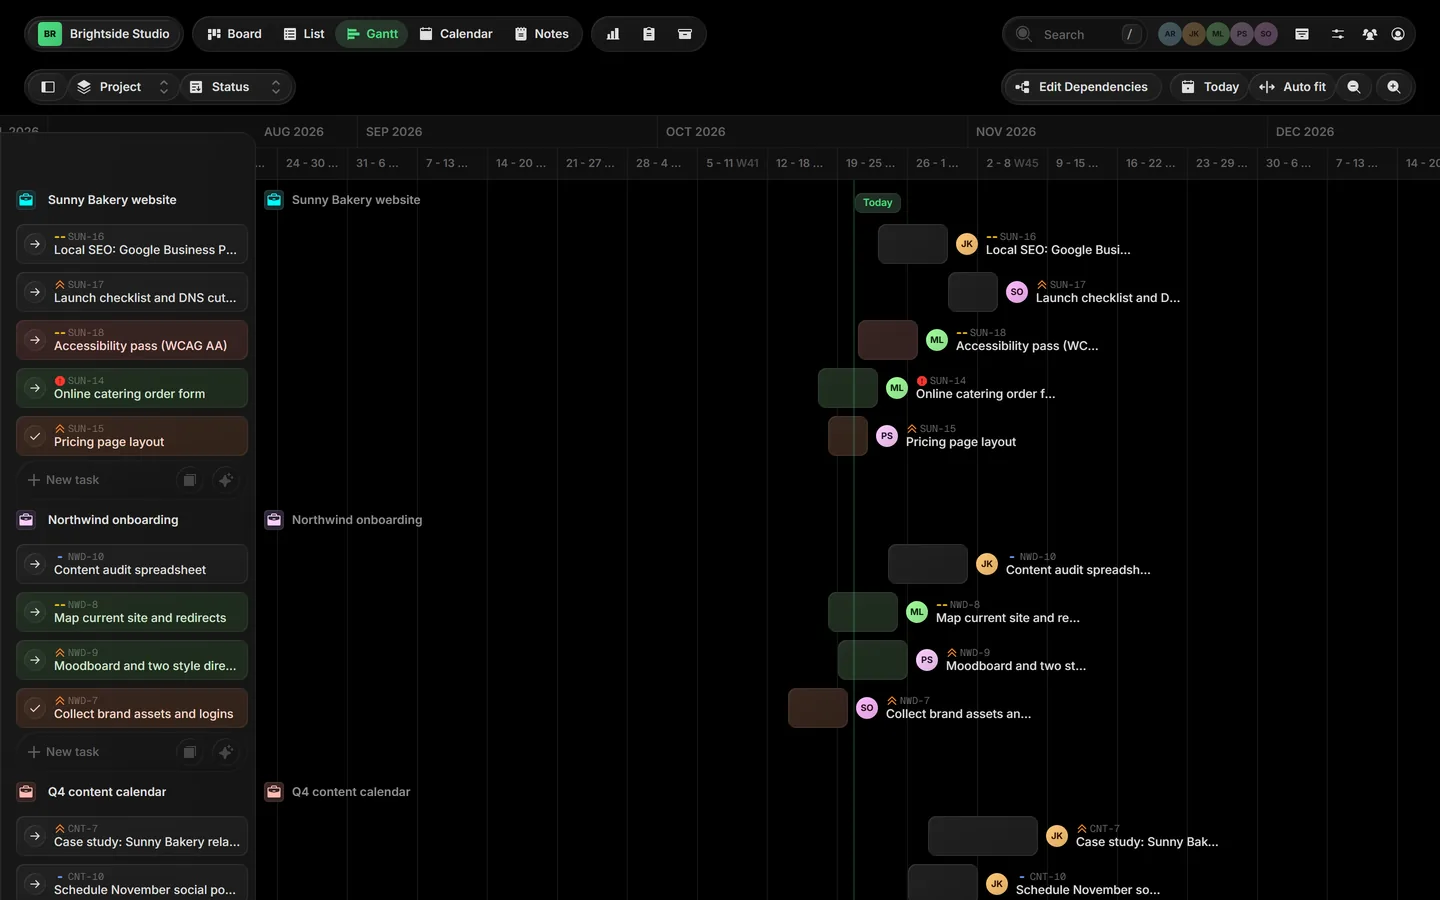Add New task under Sunny Bakery website
Image resolution: width=1440 pixels, height=900 pixels.
(x=64, y=480)
